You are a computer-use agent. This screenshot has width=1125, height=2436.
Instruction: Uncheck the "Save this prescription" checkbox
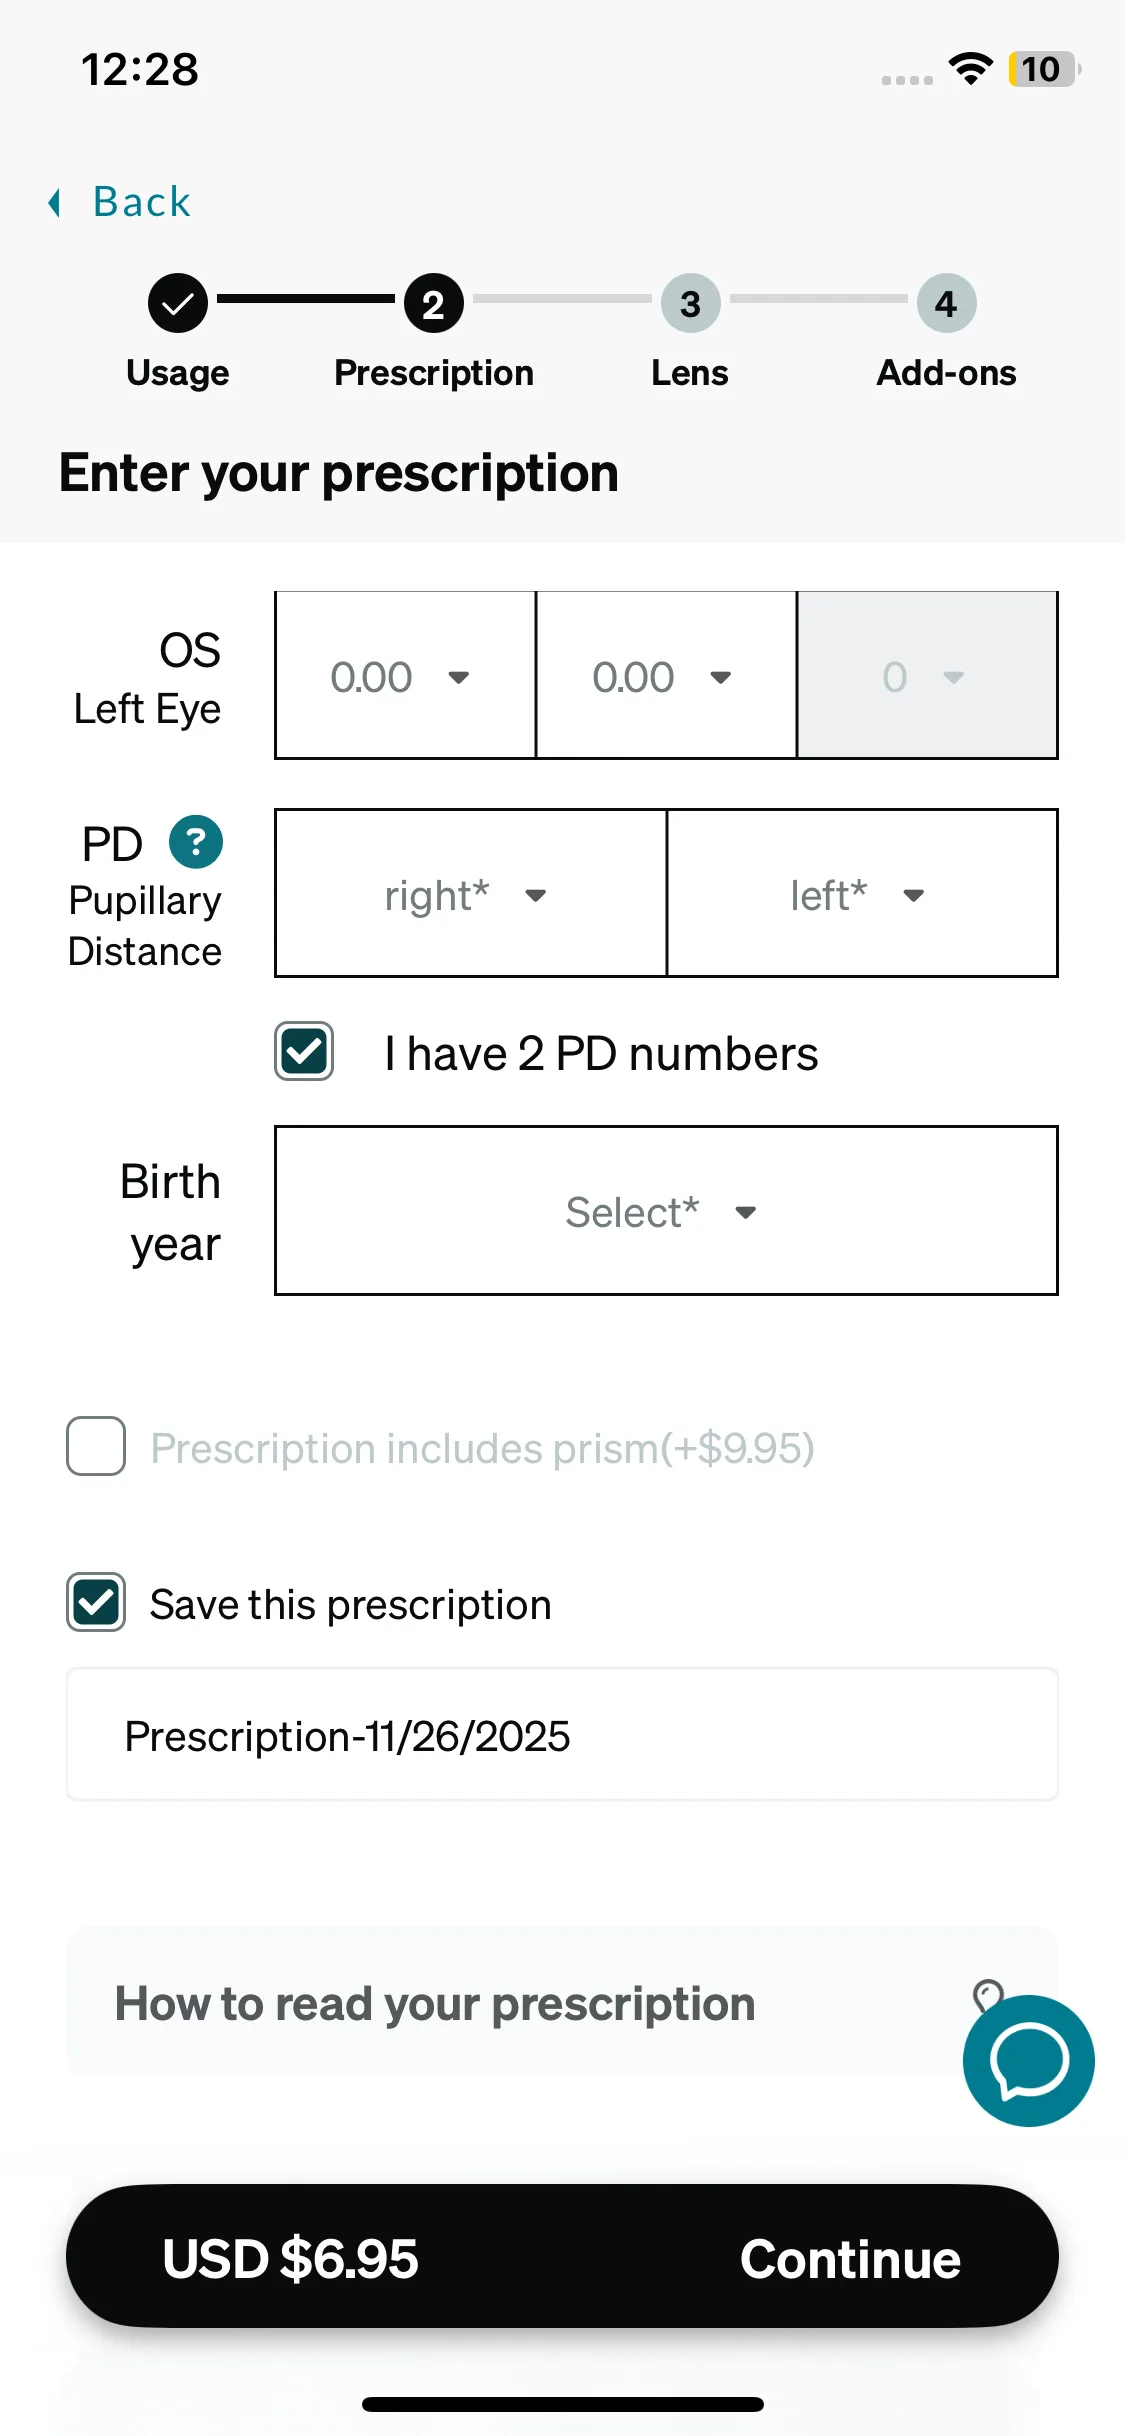96,1602
